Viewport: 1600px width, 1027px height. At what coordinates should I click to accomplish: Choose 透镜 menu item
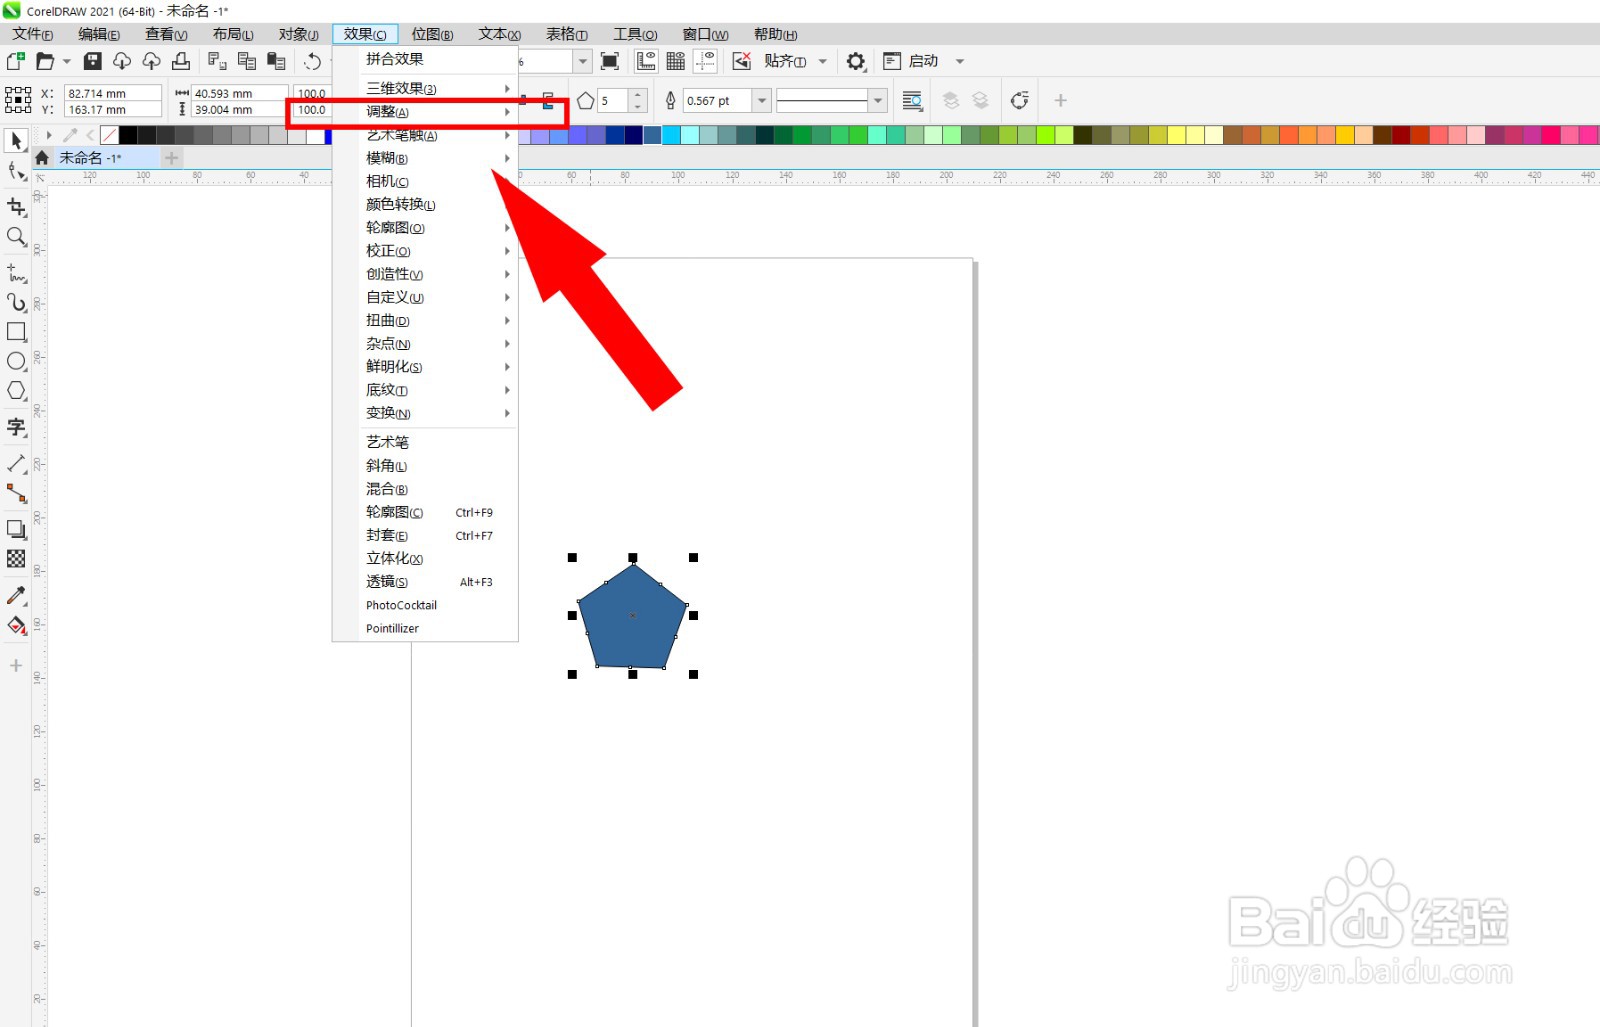(x=425, y=581)
